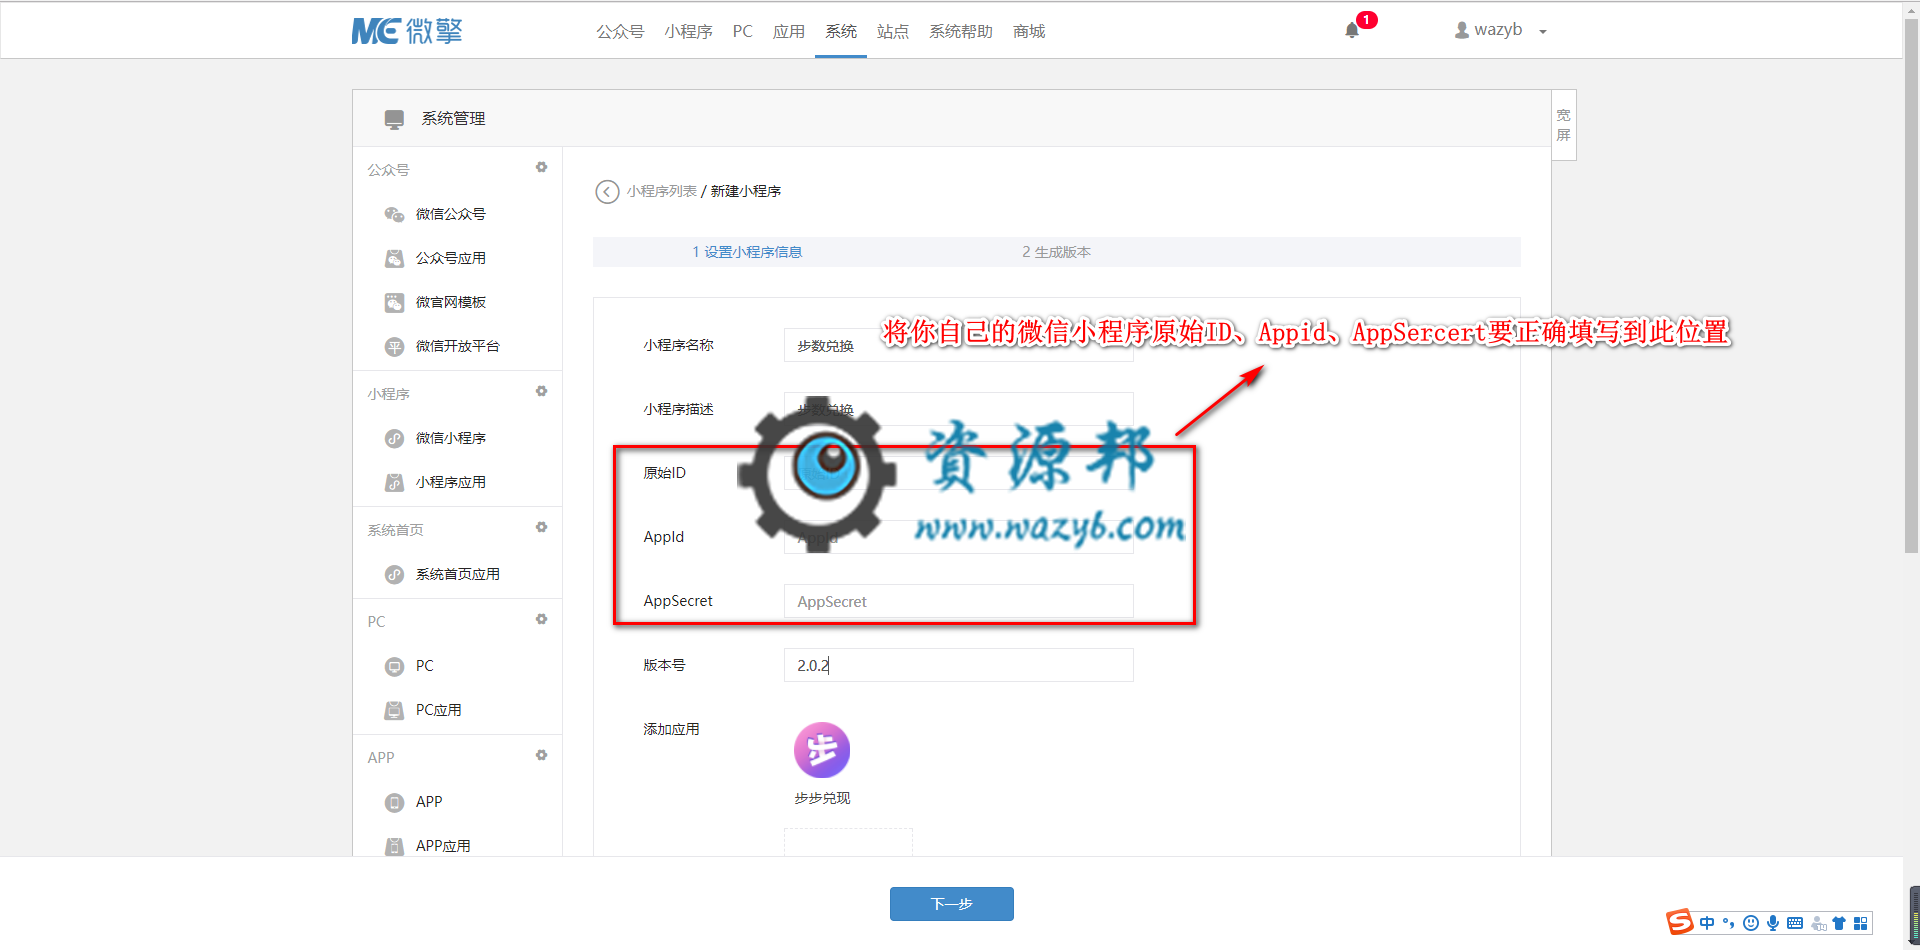Viewport: 1920px width, 950px height.
Task: Click the 下一步 button
Action: click(952, 904)
